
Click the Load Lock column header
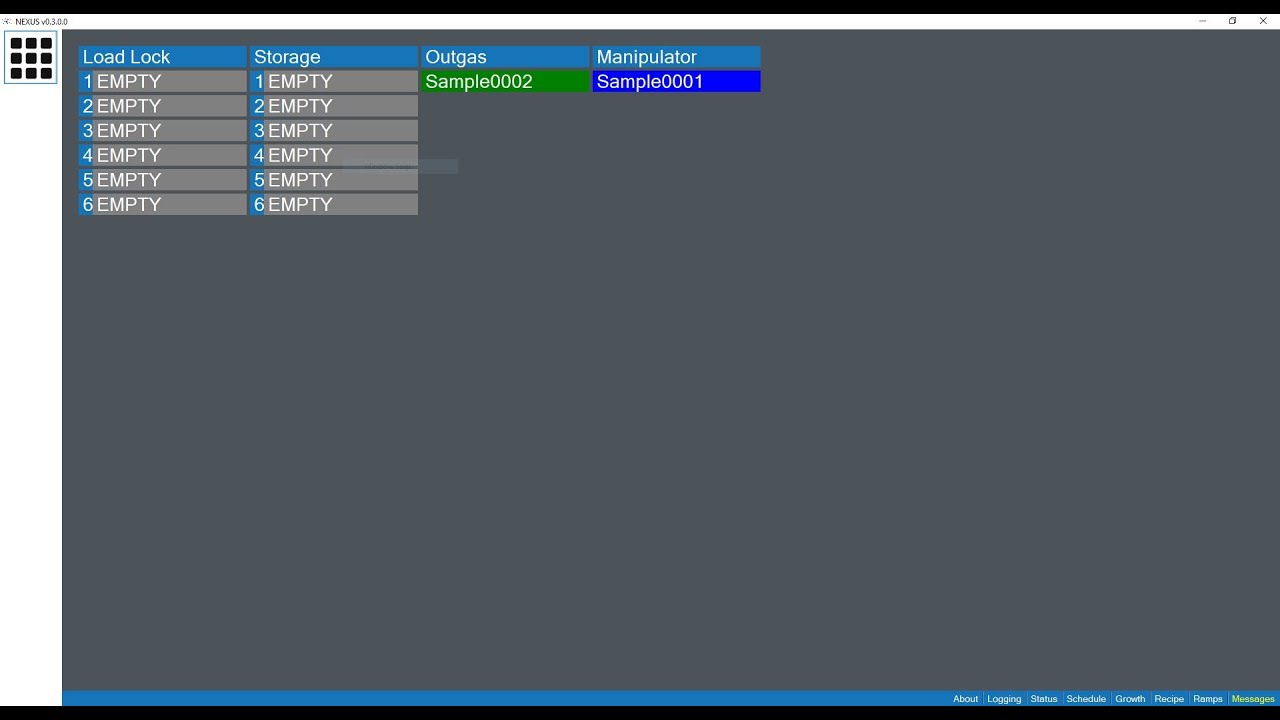(x=163, y=57)
